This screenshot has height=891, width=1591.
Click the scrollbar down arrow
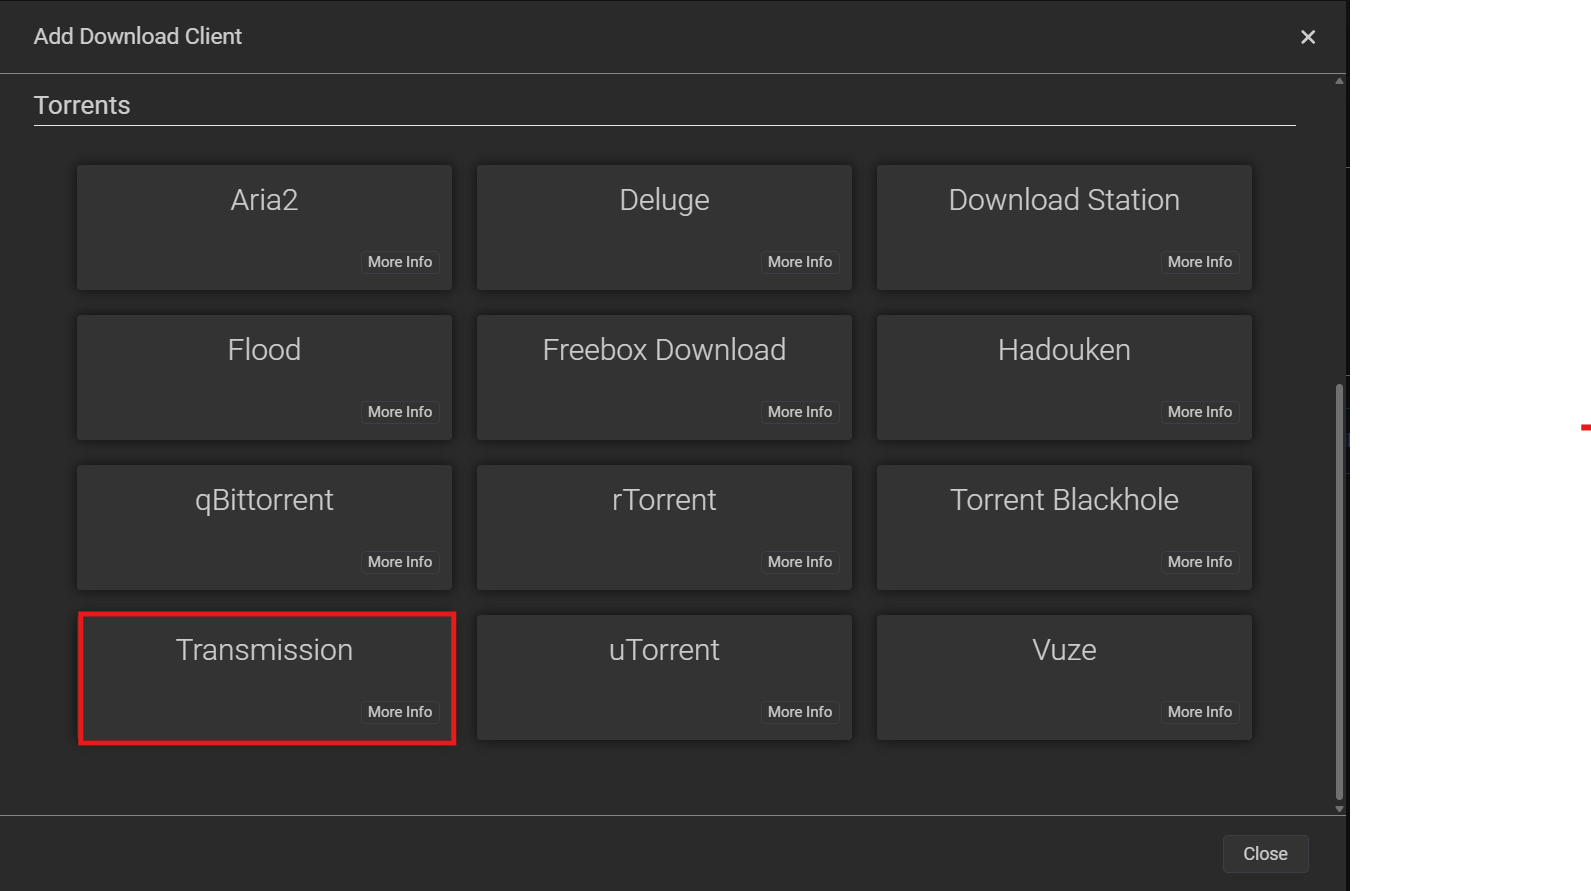pos(1339,809)
